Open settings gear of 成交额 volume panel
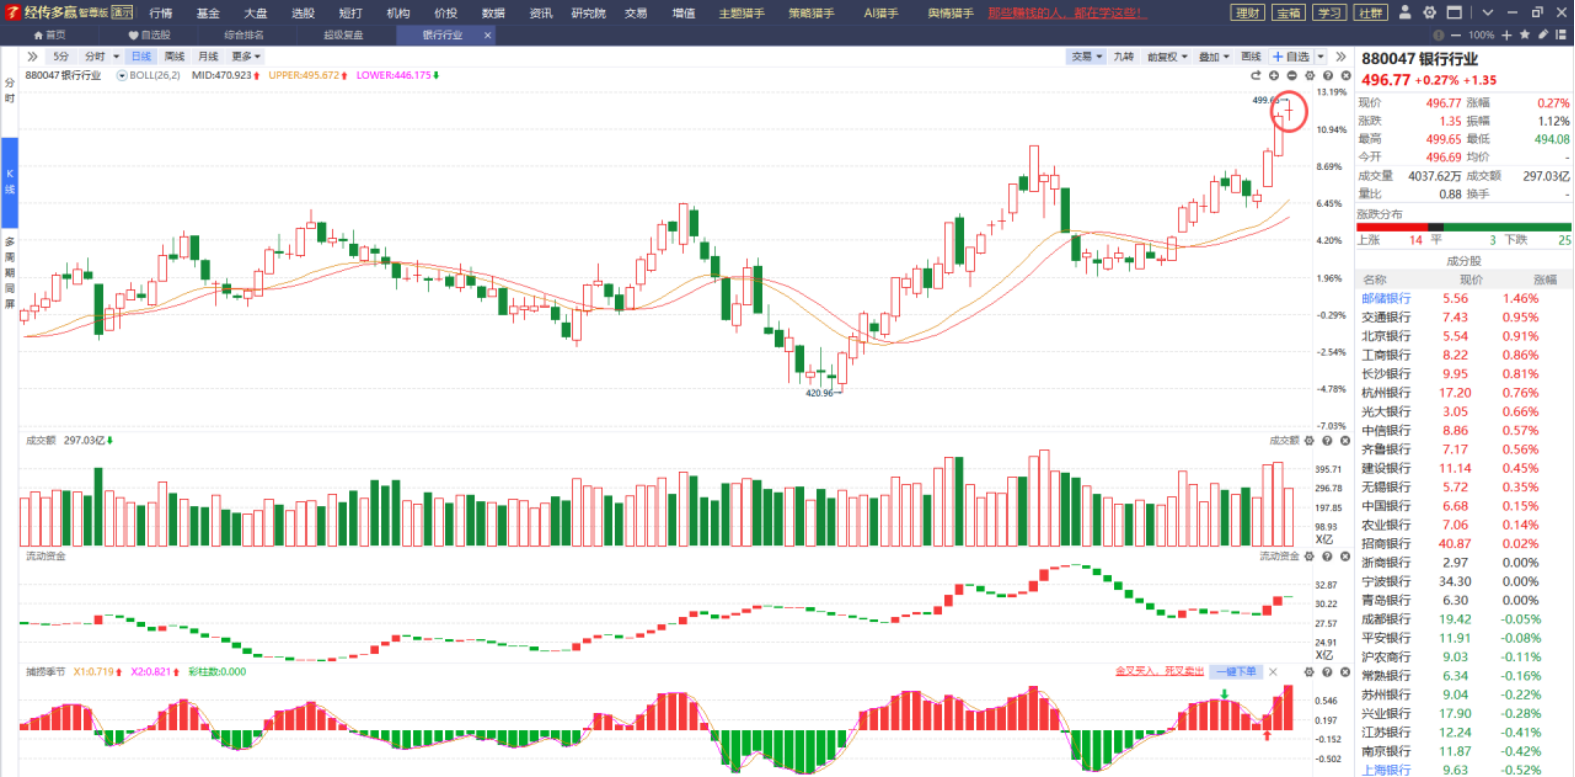 point(1309,440)
